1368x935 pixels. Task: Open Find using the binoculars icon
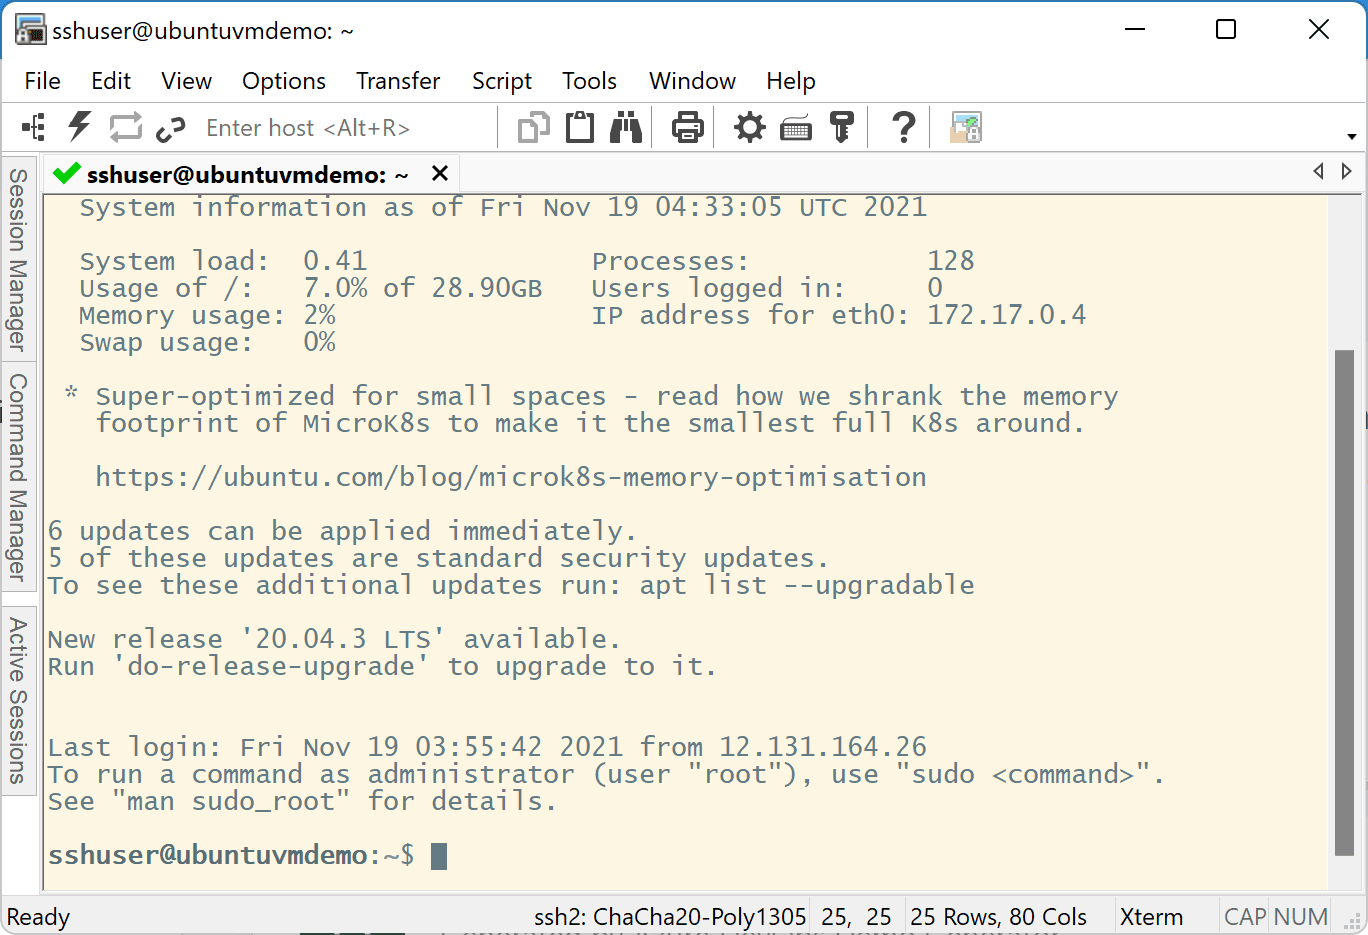(x=626, y=127)
